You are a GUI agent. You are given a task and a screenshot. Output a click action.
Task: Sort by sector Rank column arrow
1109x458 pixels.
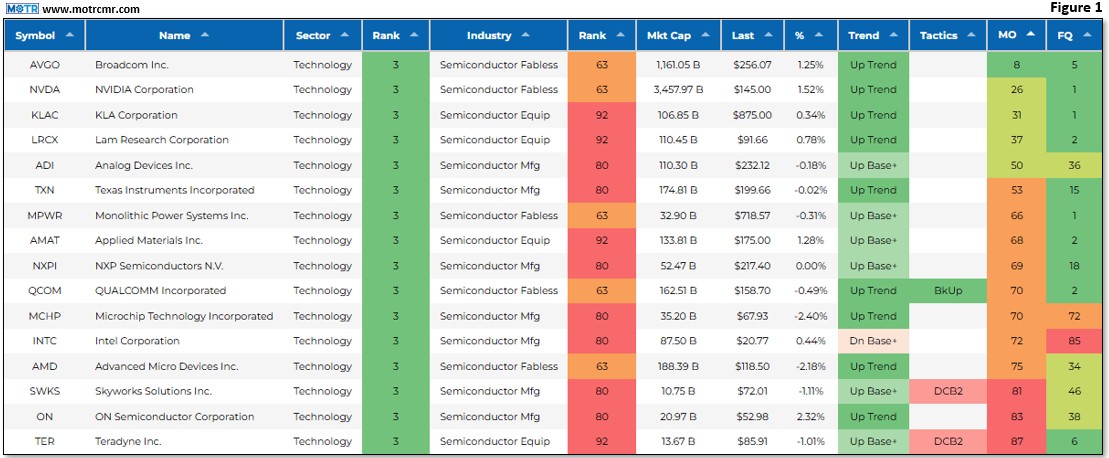point(414,35)
